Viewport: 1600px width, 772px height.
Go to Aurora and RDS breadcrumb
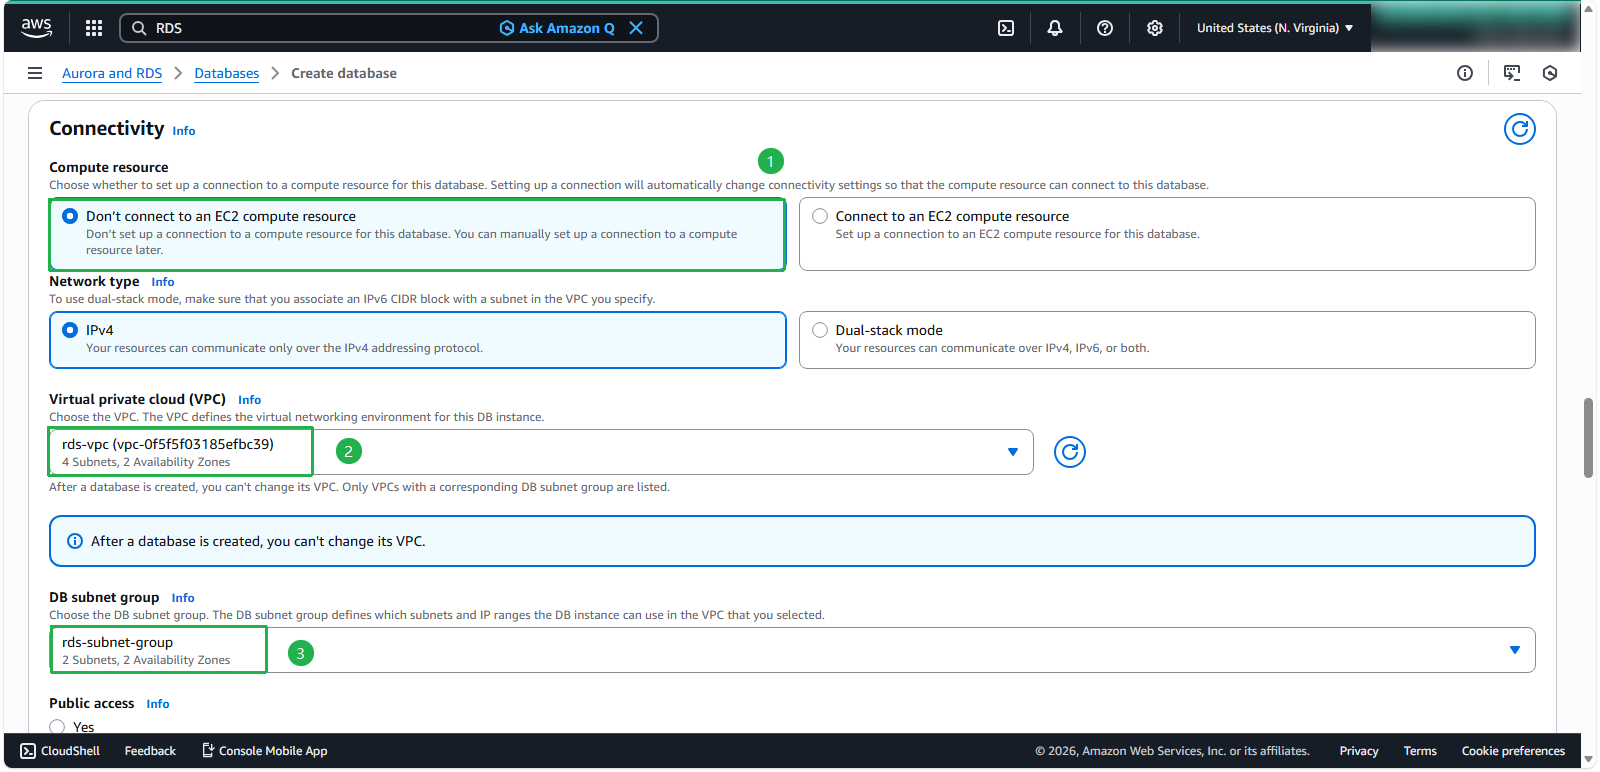[112, 73]
